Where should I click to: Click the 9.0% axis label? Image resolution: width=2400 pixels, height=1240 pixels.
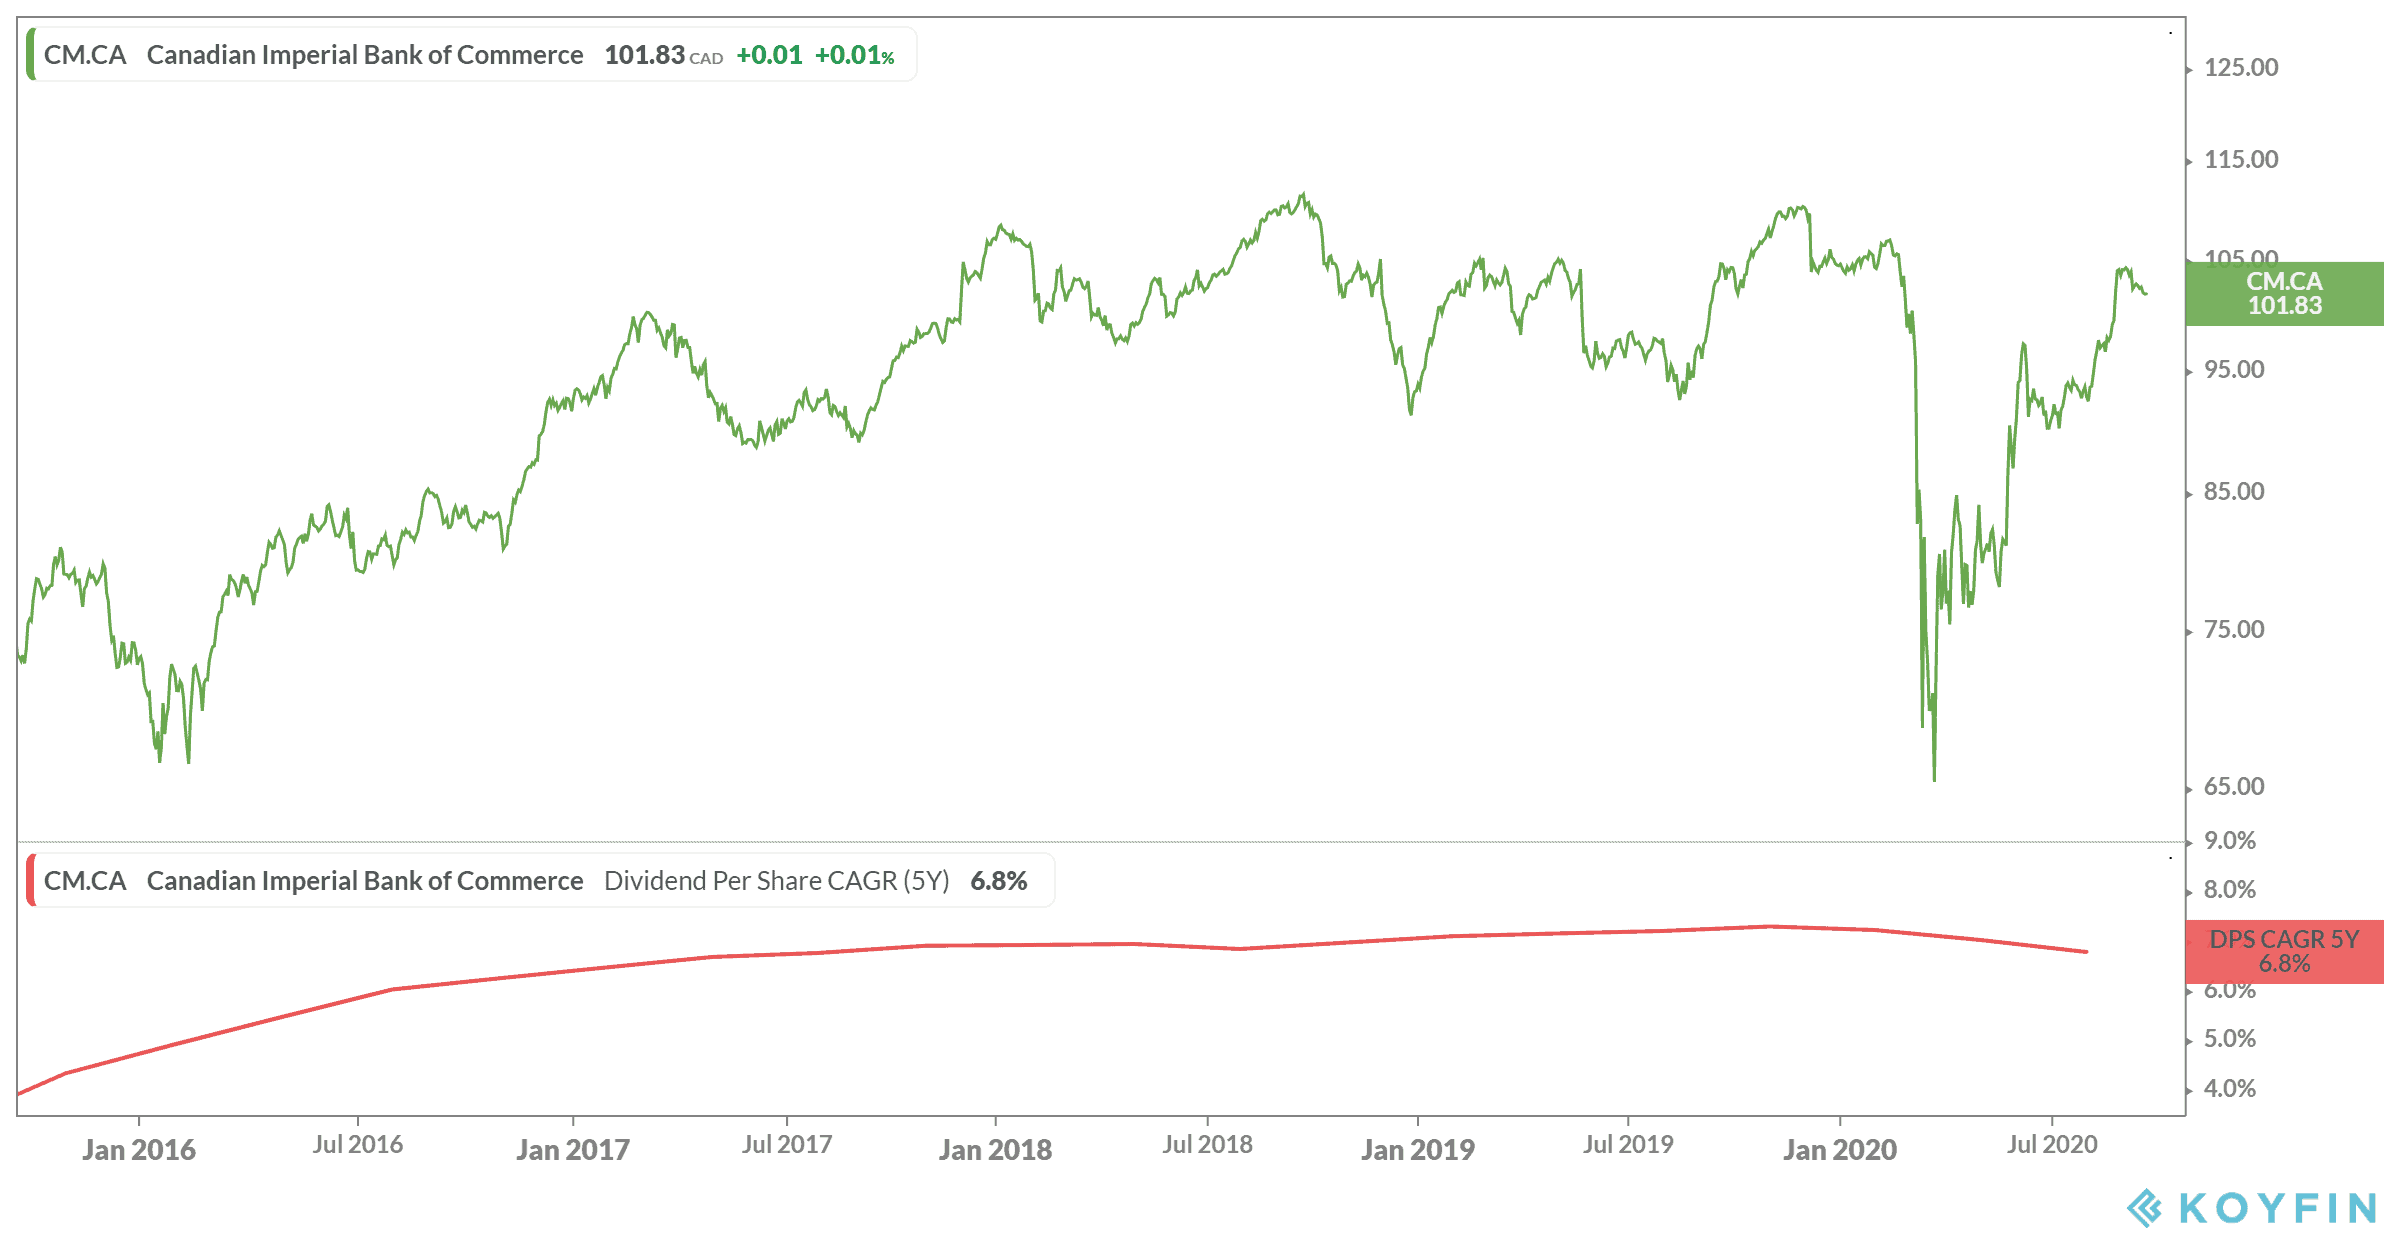tap(2229, 841)
